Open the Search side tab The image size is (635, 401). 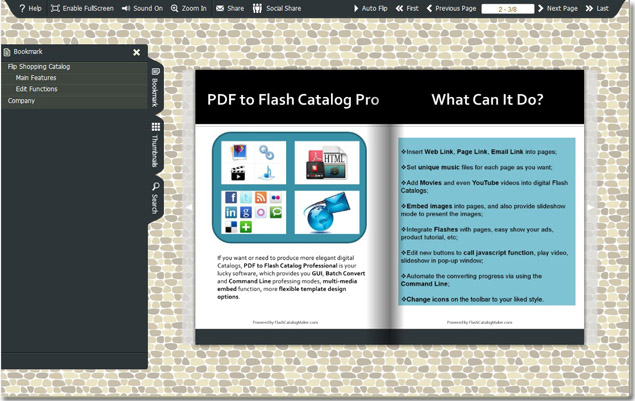[155, 198]
